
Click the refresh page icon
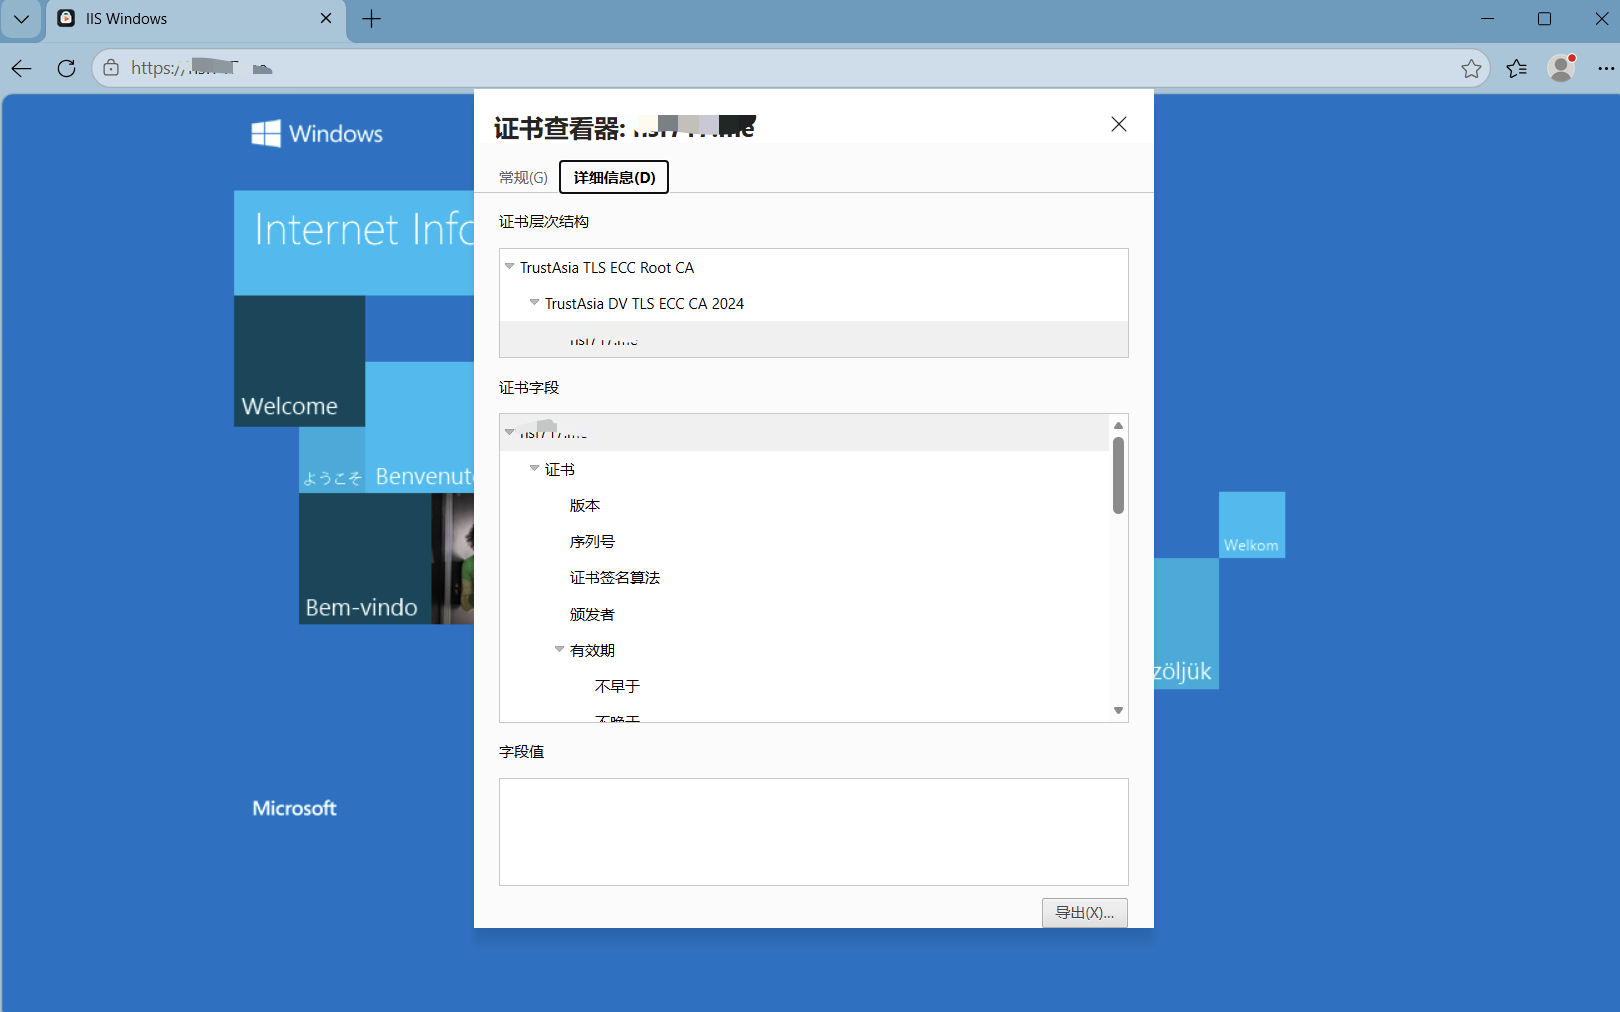click(66, 68)
